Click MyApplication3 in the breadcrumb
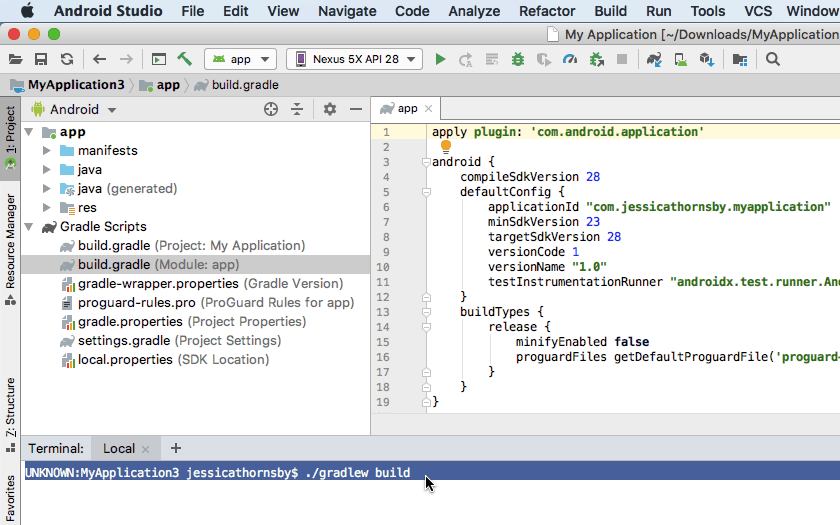The width and height of the screenshot is (840, 525). pyautogui.click(x=68, y=85)
